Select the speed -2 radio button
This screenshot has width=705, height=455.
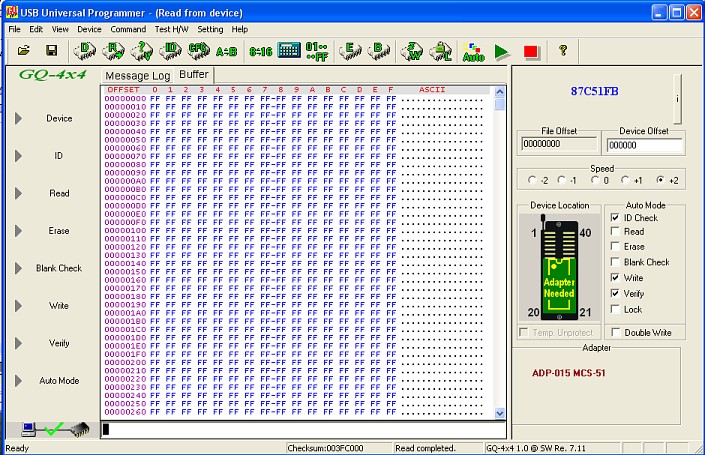click(533, 180)
